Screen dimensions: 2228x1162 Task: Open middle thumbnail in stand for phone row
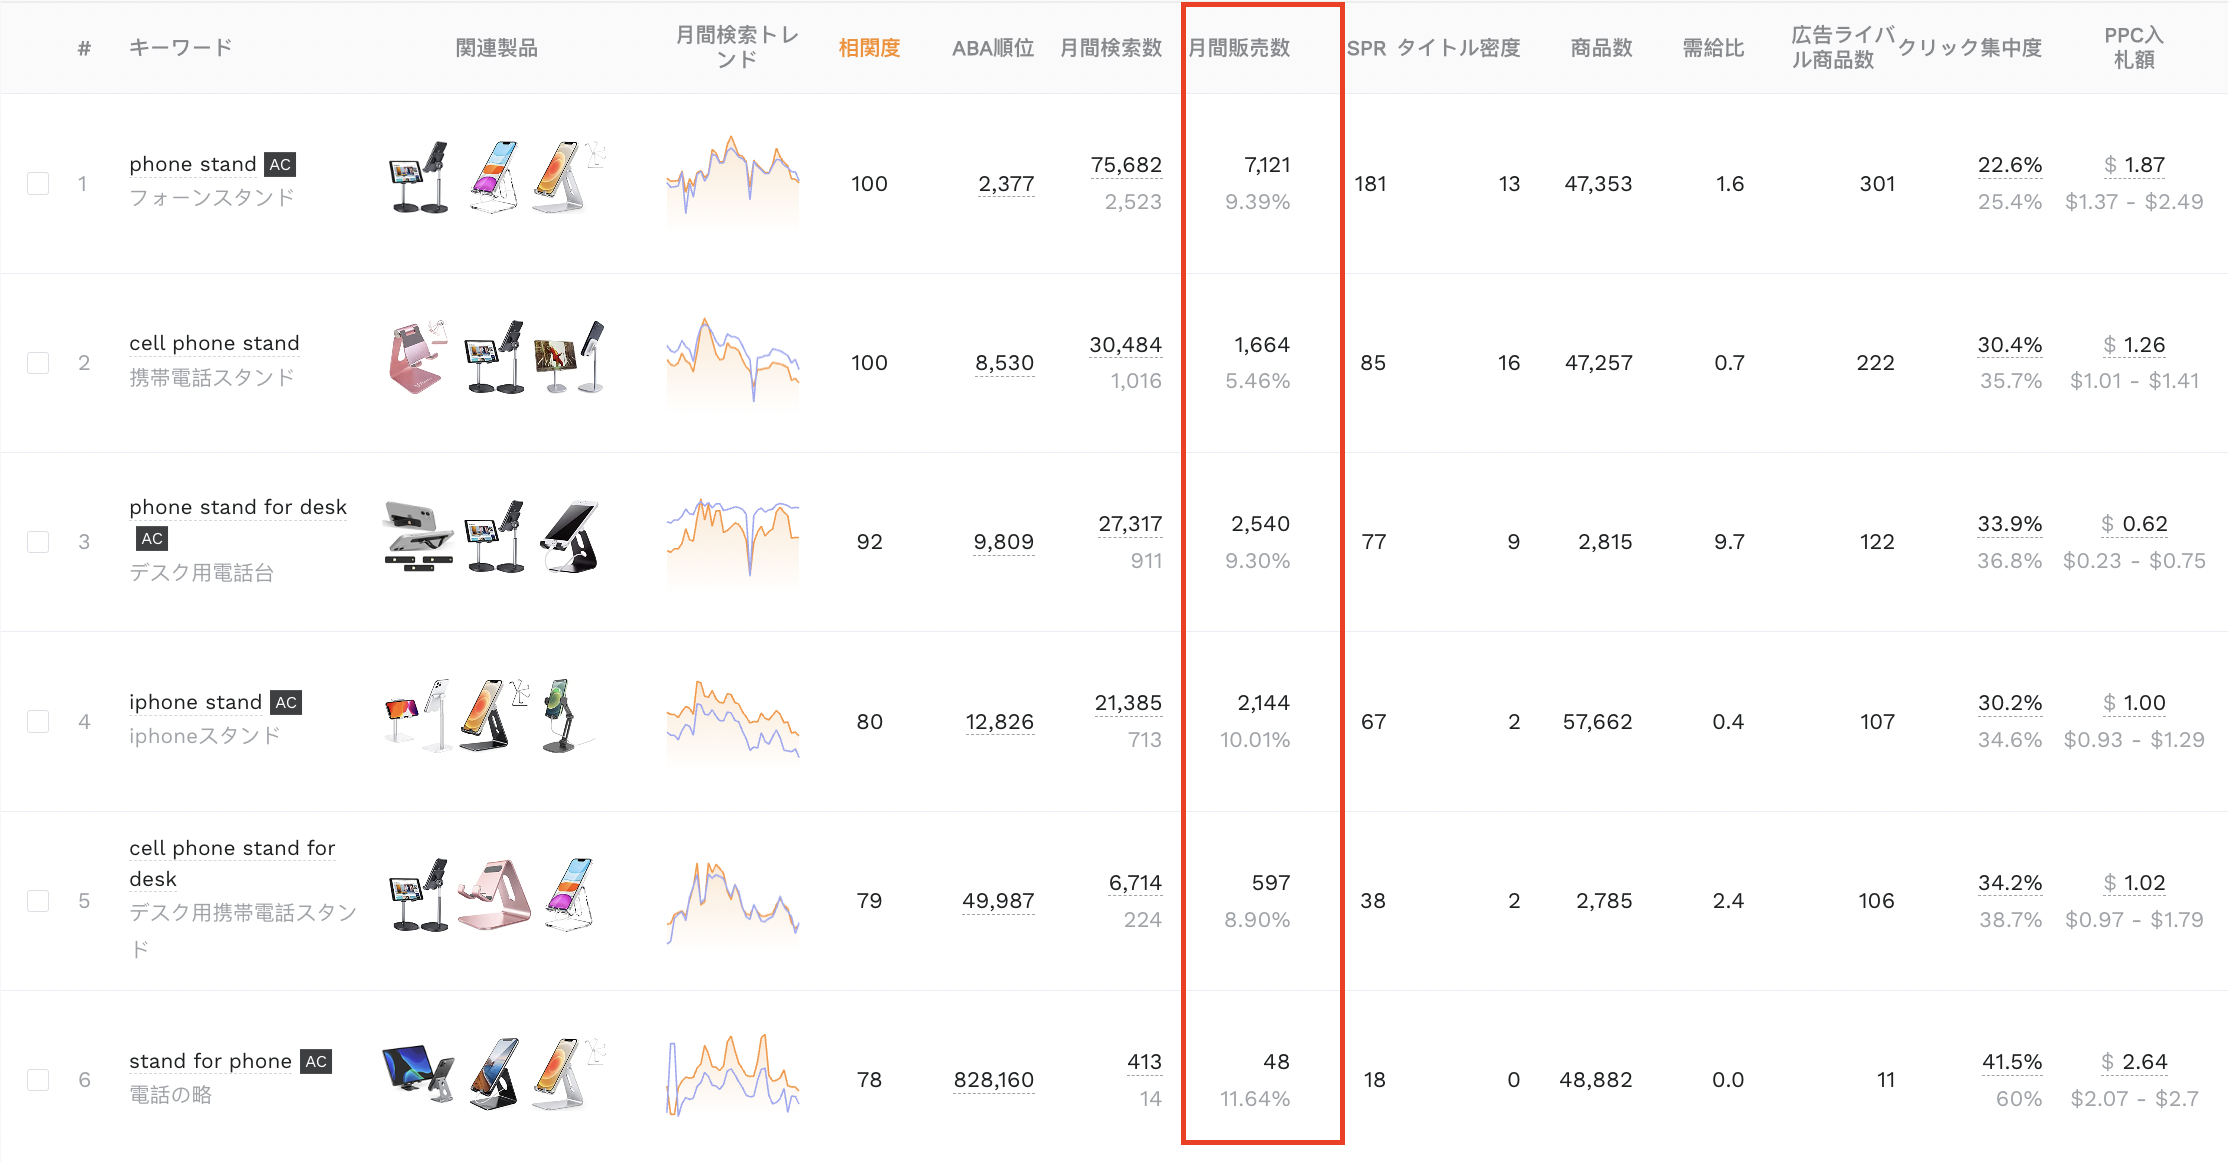[494, 1074]
